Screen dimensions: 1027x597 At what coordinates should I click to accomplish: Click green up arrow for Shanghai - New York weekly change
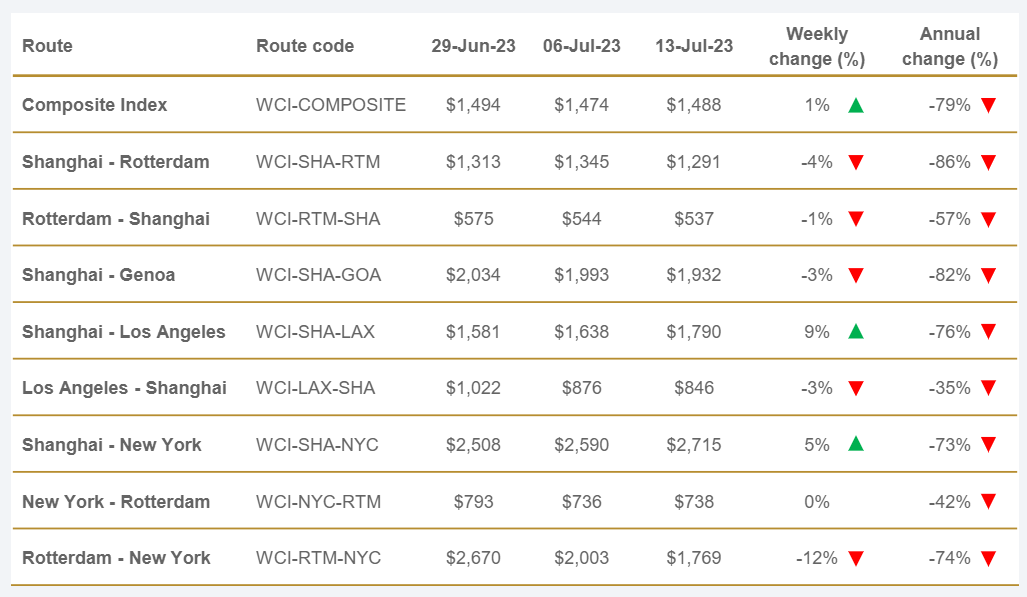(855, 445)
